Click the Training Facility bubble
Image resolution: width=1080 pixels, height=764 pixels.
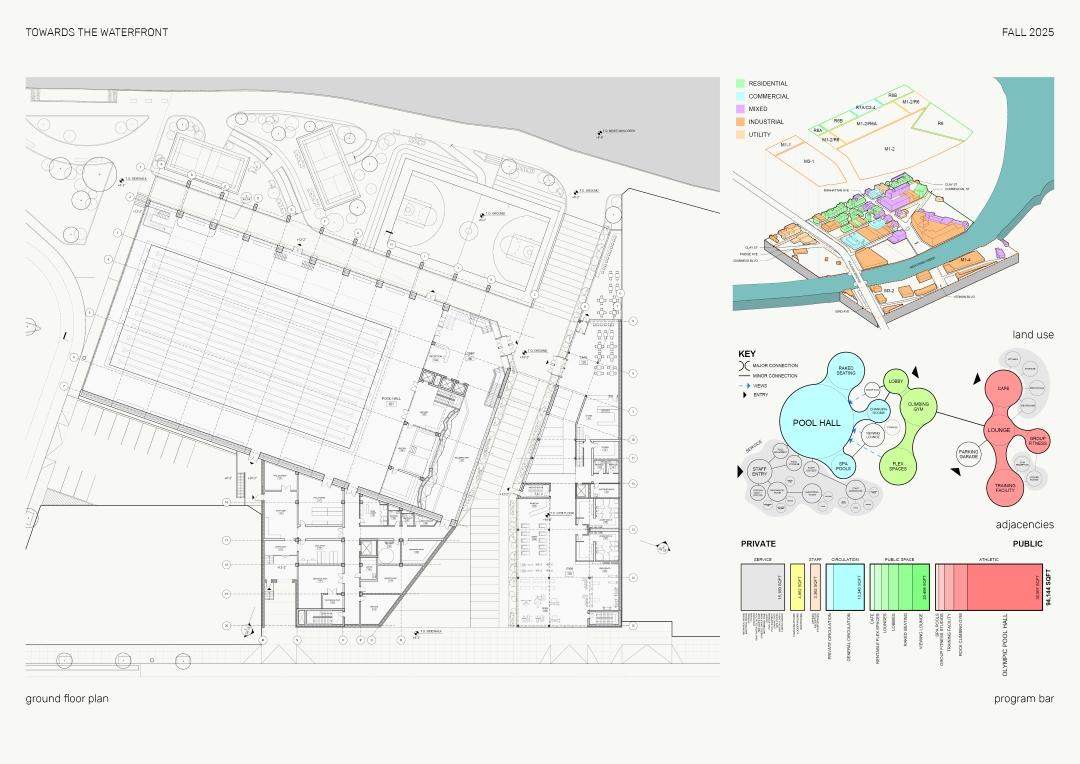(x=1004, y=487)
